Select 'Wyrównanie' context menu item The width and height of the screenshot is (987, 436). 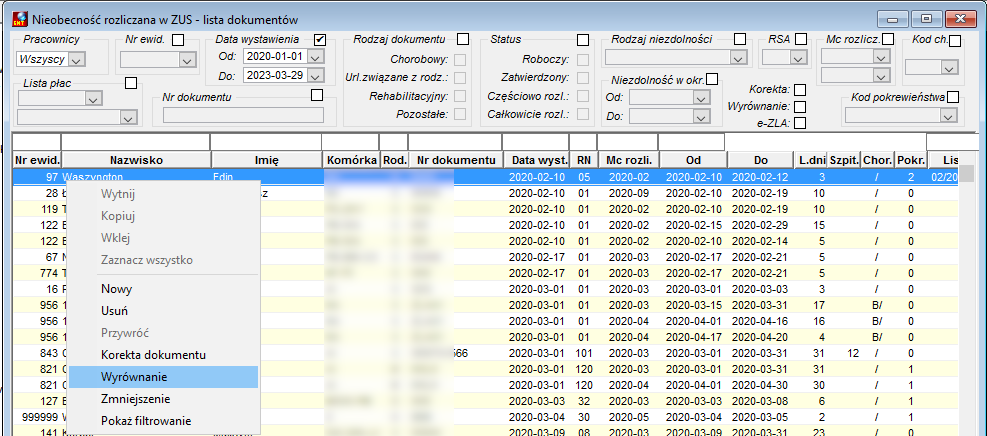162,377
